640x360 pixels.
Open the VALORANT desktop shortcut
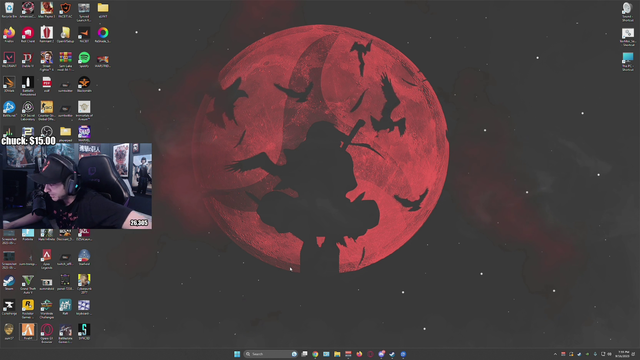pos(9,60)
